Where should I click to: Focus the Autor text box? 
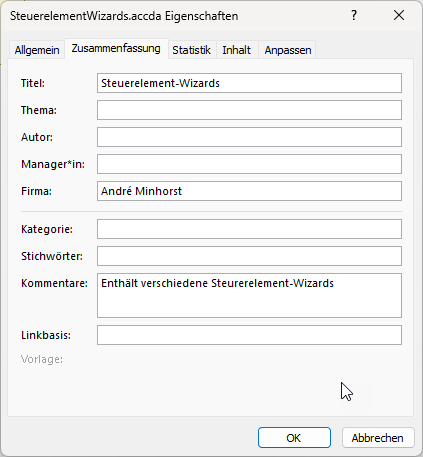[x=249, y=137]
